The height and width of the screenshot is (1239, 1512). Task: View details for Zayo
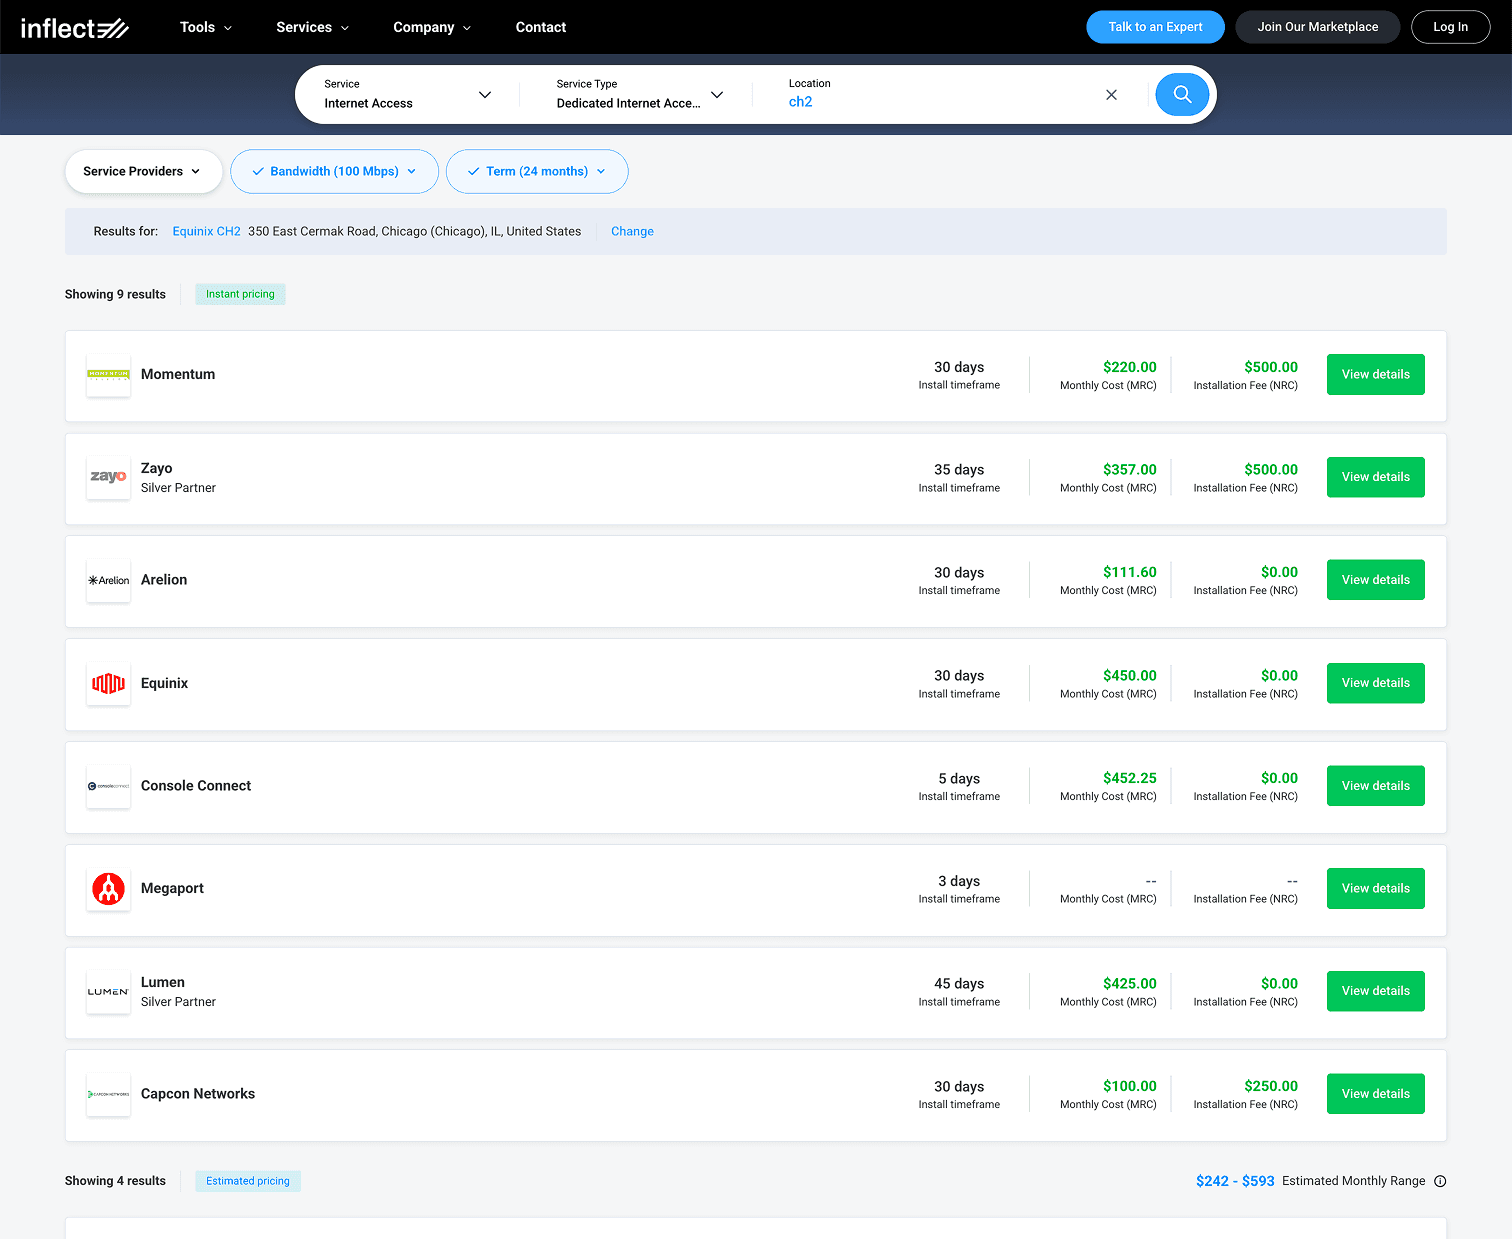(x=1375, y=477)
